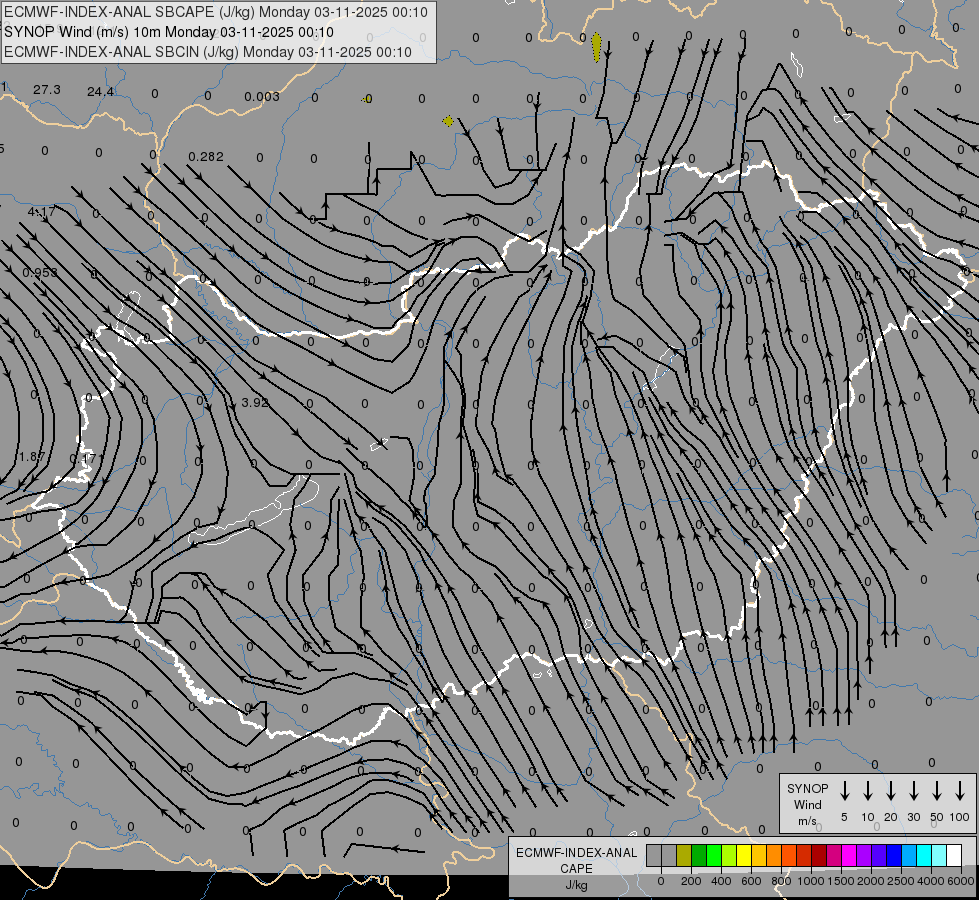The image size is (979, 900).
Task: Pick the map value 0.282
Action: [206, 156]
